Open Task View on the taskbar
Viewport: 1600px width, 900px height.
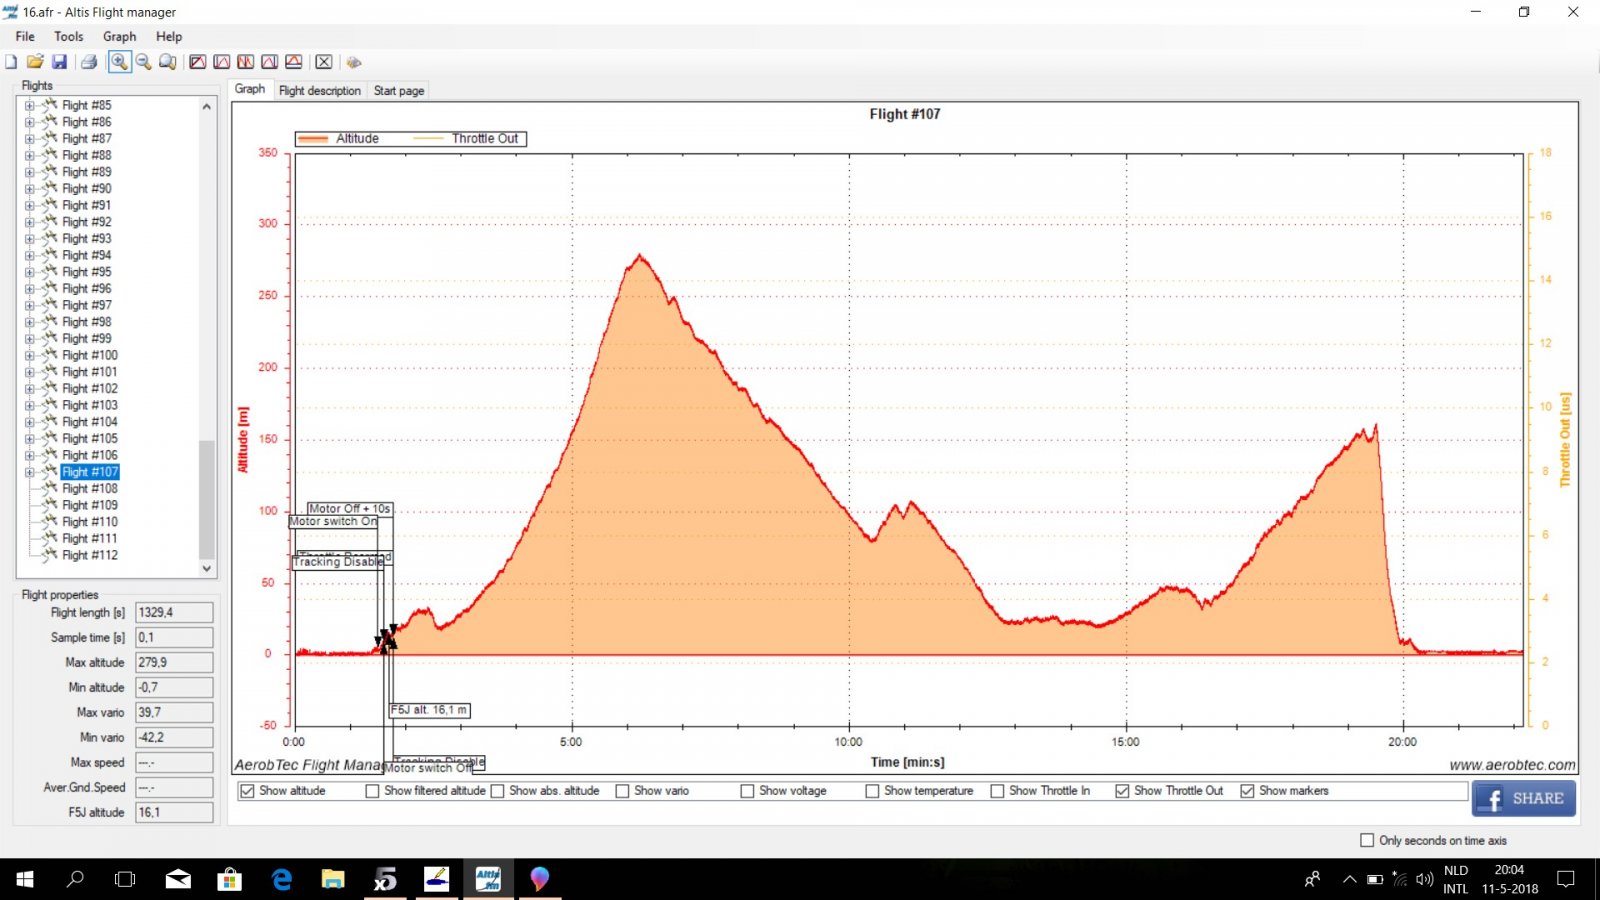point(125,879)
